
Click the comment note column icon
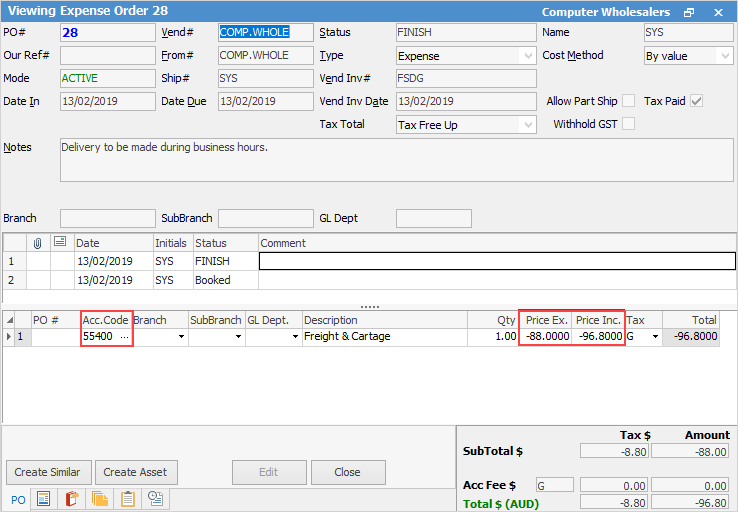pyautogui.click(x=60, y=242)
